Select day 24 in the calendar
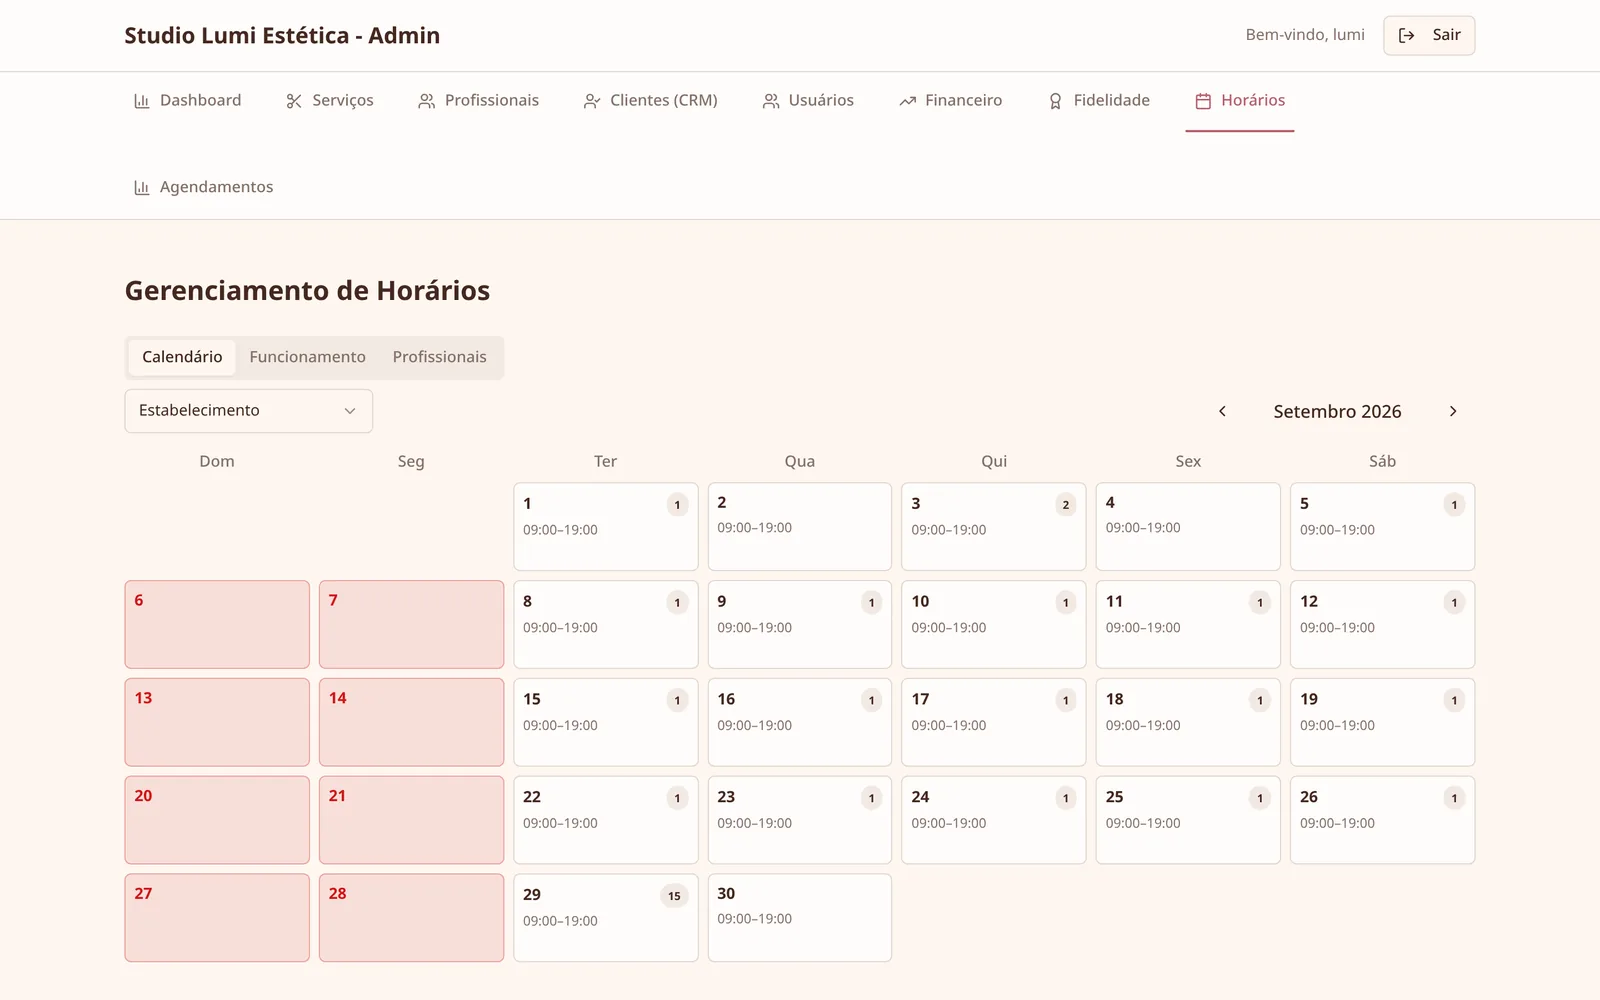 994,820
